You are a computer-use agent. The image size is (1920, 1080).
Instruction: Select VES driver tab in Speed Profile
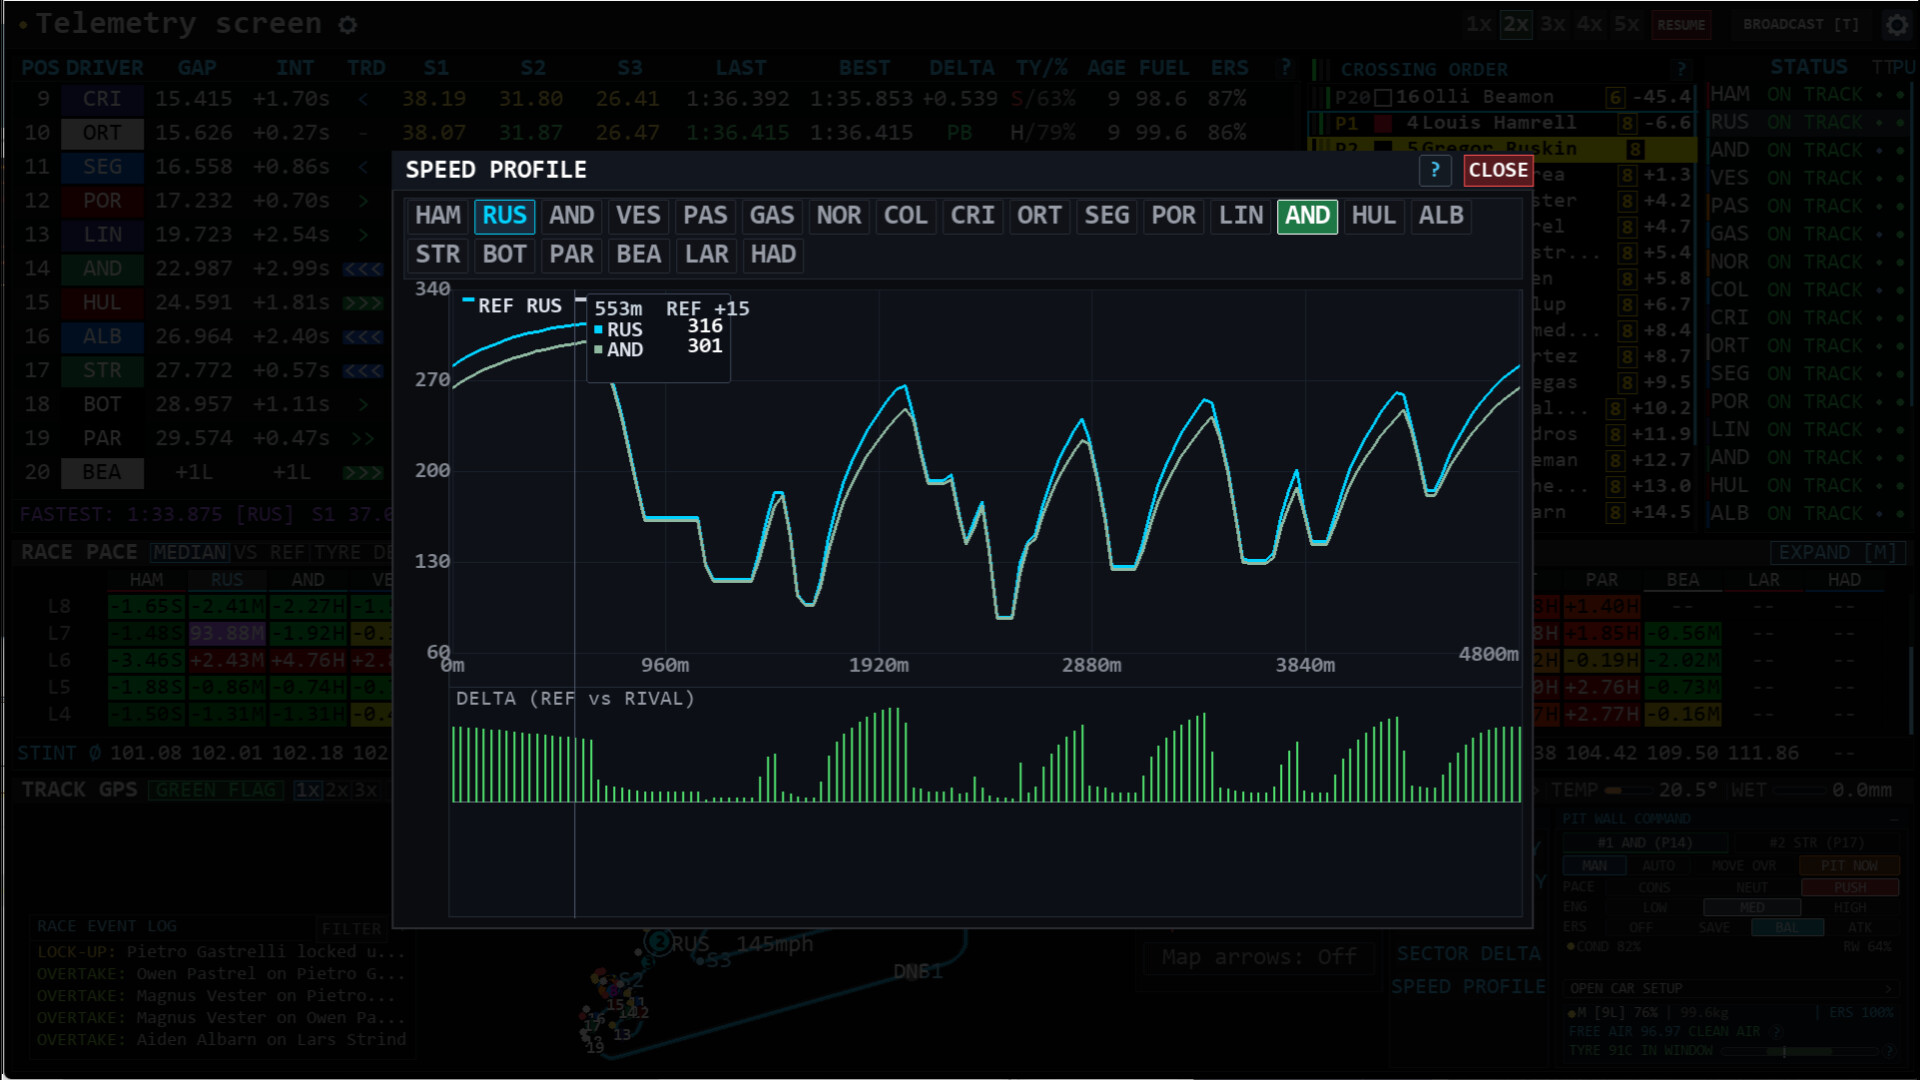[638, 216]
